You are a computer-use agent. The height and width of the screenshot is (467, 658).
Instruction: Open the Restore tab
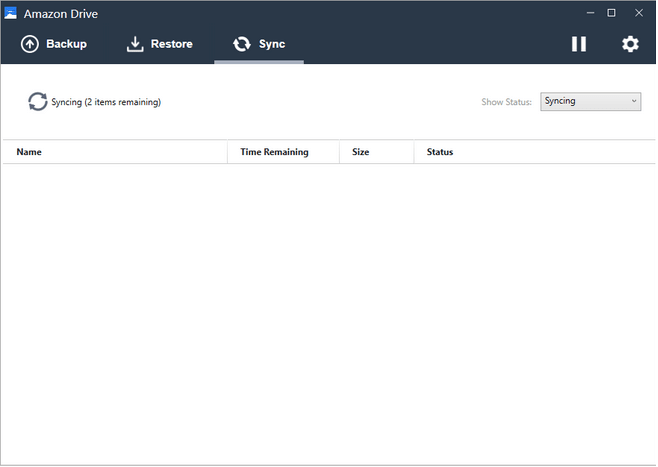pyautogui.click(x=171, y=44)
